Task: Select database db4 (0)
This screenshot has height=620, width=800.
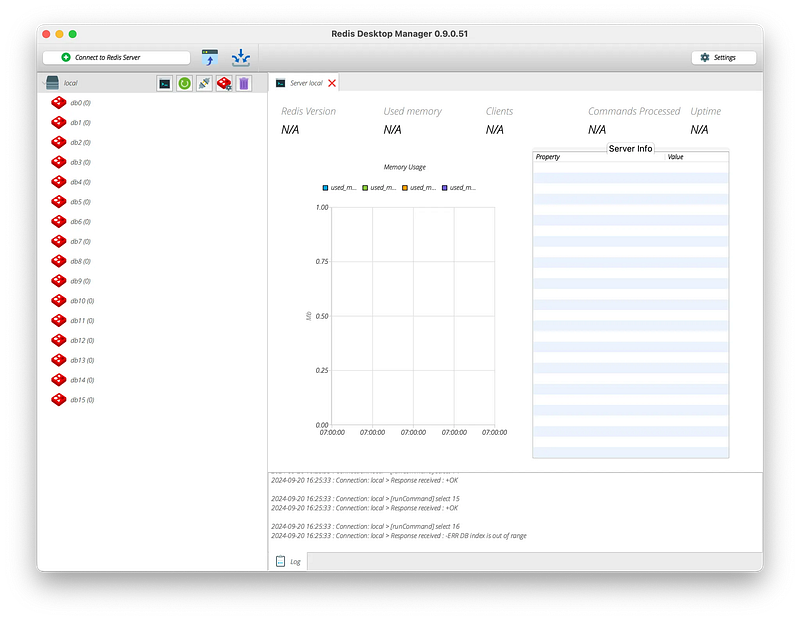Action: point(81,182)
